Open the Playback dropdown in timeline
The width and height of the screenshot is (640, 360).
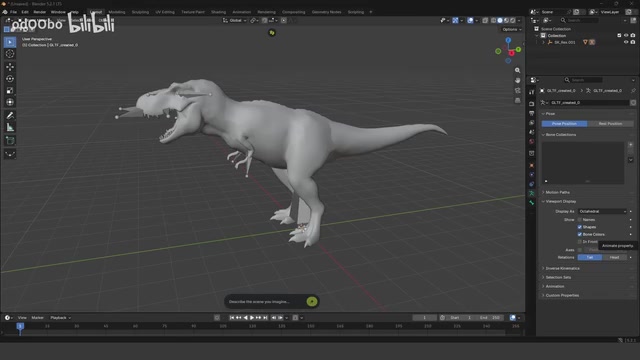click(60, 318)
